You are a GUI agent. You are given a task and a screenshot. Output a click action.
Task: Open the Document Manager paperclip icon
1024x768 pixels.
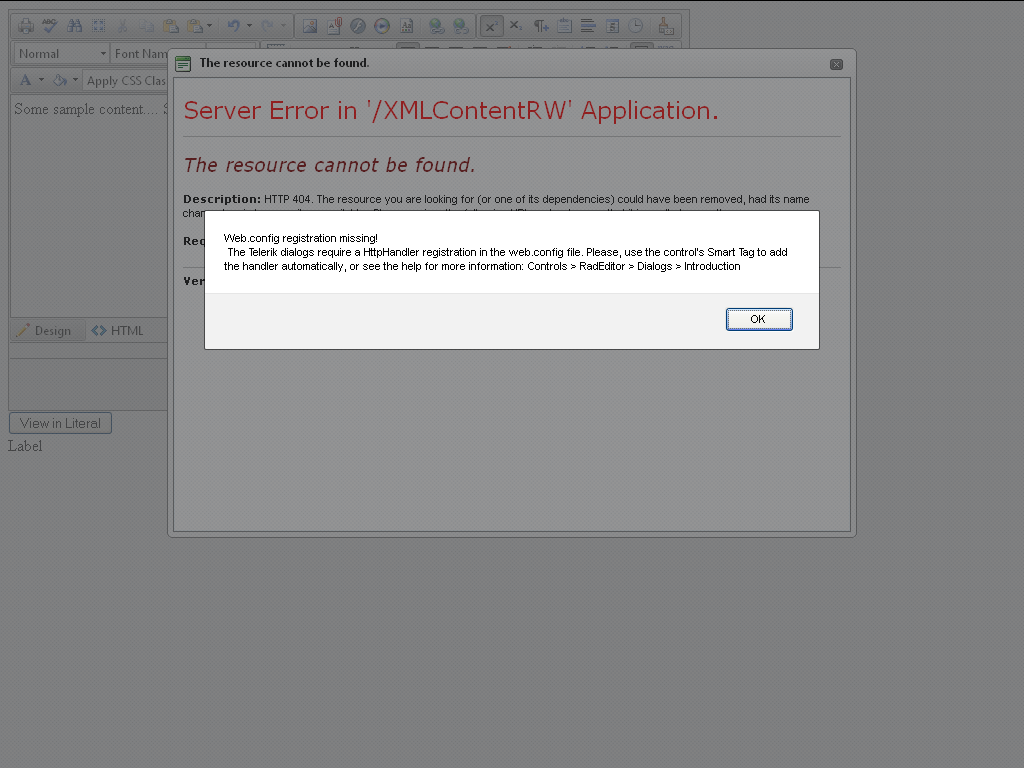(334, 26)
